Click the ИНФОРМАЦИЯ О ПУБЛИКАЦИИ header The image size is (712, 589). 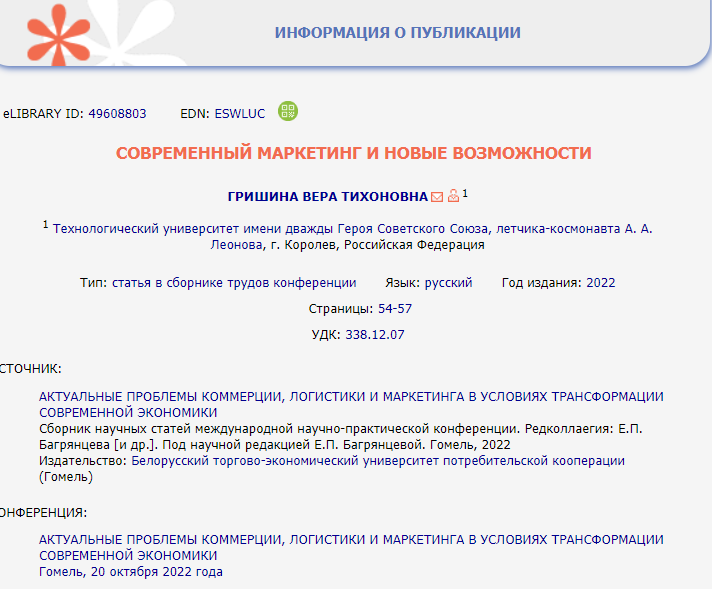[x=397, y=33]
